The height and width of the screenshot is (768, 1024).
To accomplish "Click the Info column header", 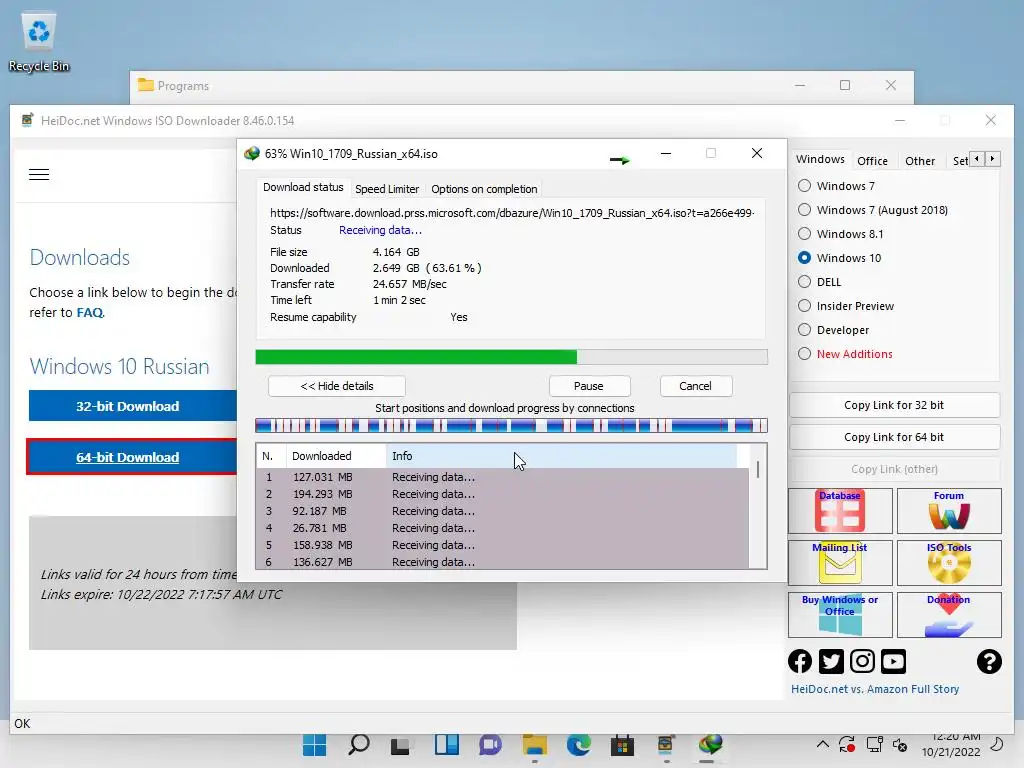I will click(x=562, y=456).
